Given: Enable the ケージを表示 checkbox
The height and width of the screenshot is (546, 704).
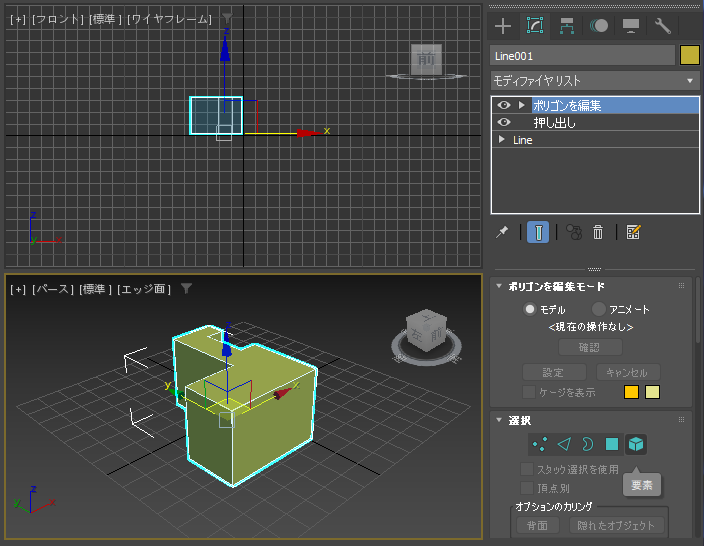Looking at the screenshot, I should click(x=528, y=392).
